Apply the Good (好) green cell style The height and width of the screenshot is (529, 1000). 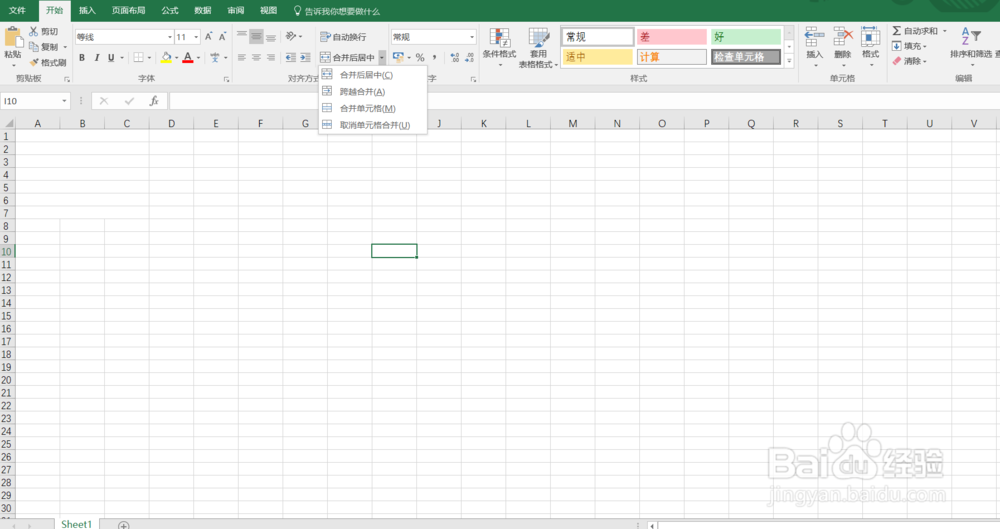[x=746, y=36]
